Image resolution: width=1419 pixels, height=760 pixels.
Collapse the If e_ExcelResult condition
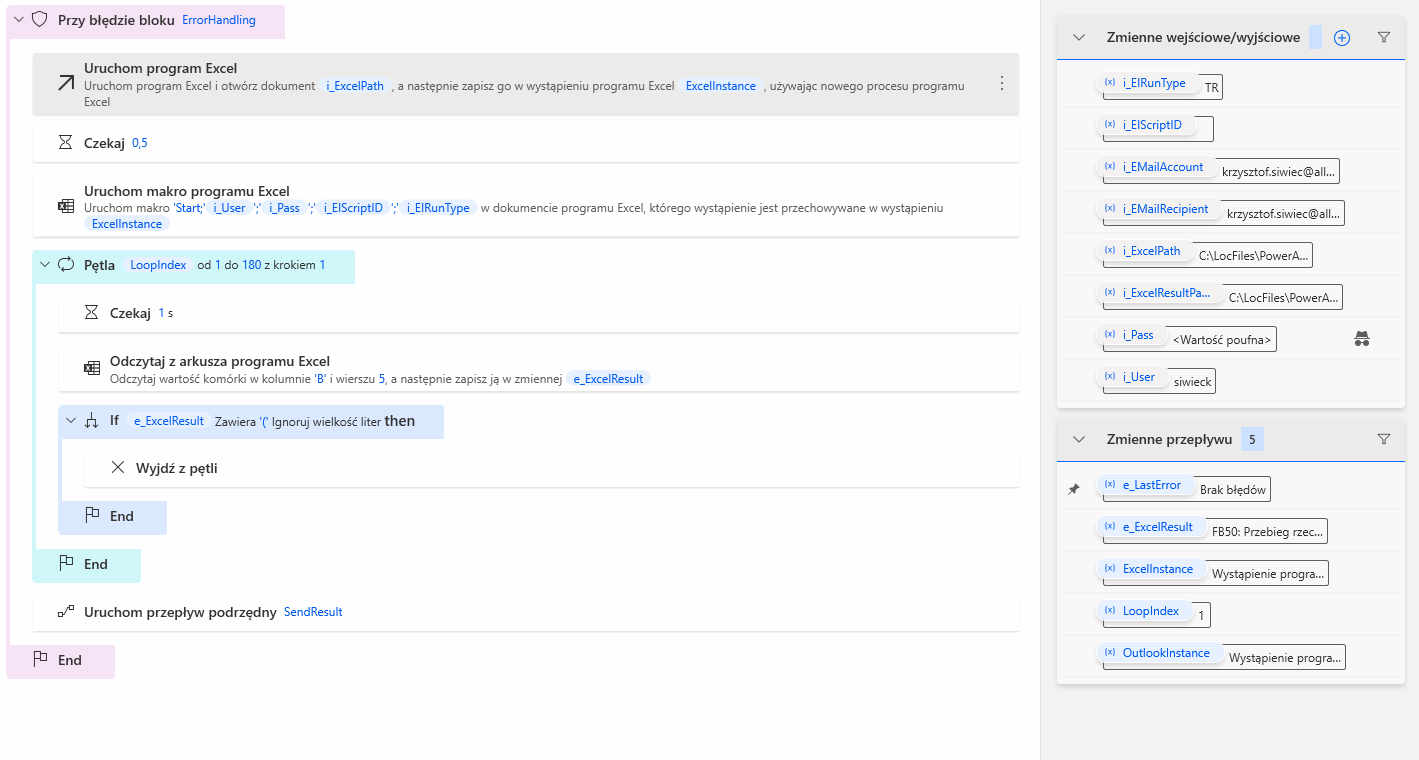coord(70,421)
